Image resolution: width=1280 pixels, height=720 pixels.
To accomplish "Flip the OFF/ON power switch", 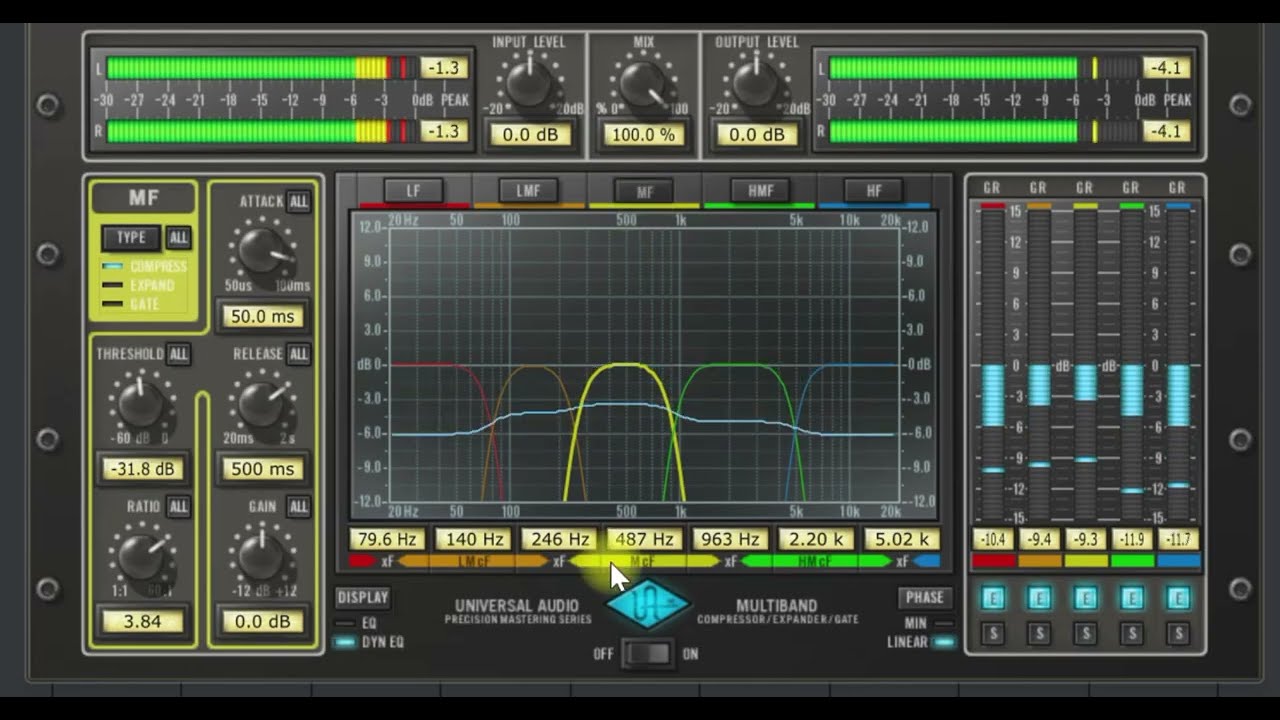I will pyautogui.click(x=647, y=654).
